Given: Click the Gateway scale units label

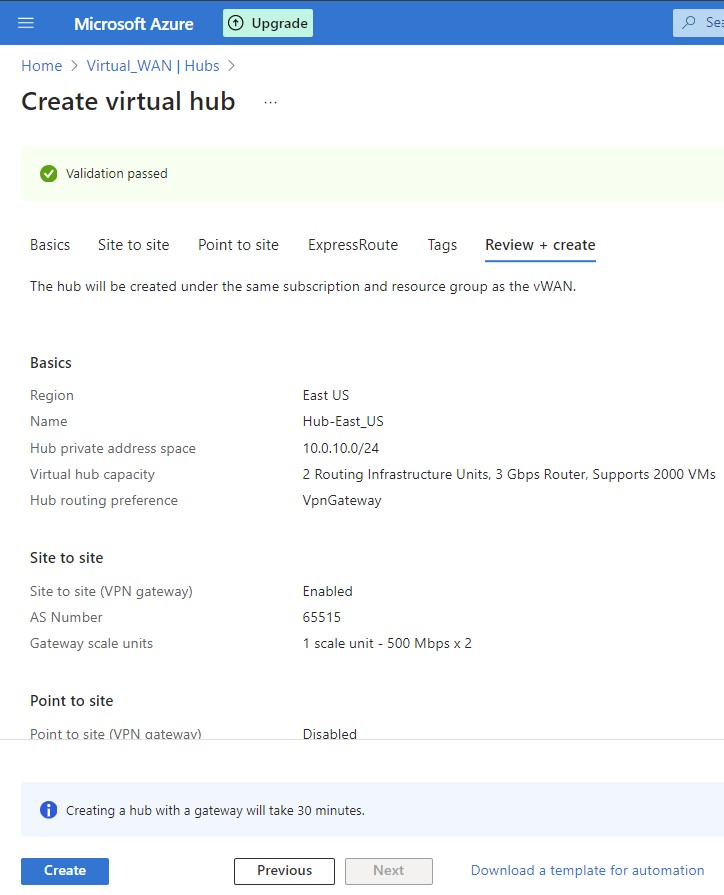Looking at the screenshot, I should pos(91,643).
